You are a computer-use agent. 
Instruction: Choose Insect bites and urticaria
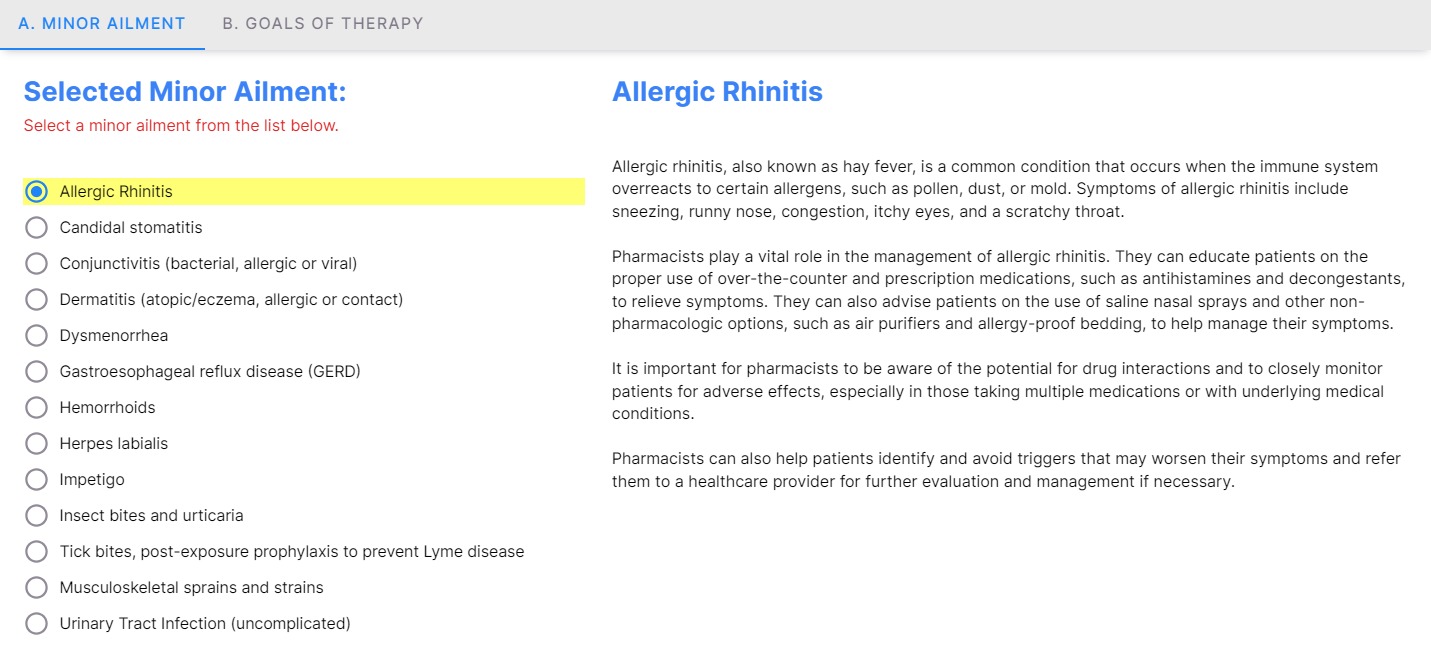point(37,515)
